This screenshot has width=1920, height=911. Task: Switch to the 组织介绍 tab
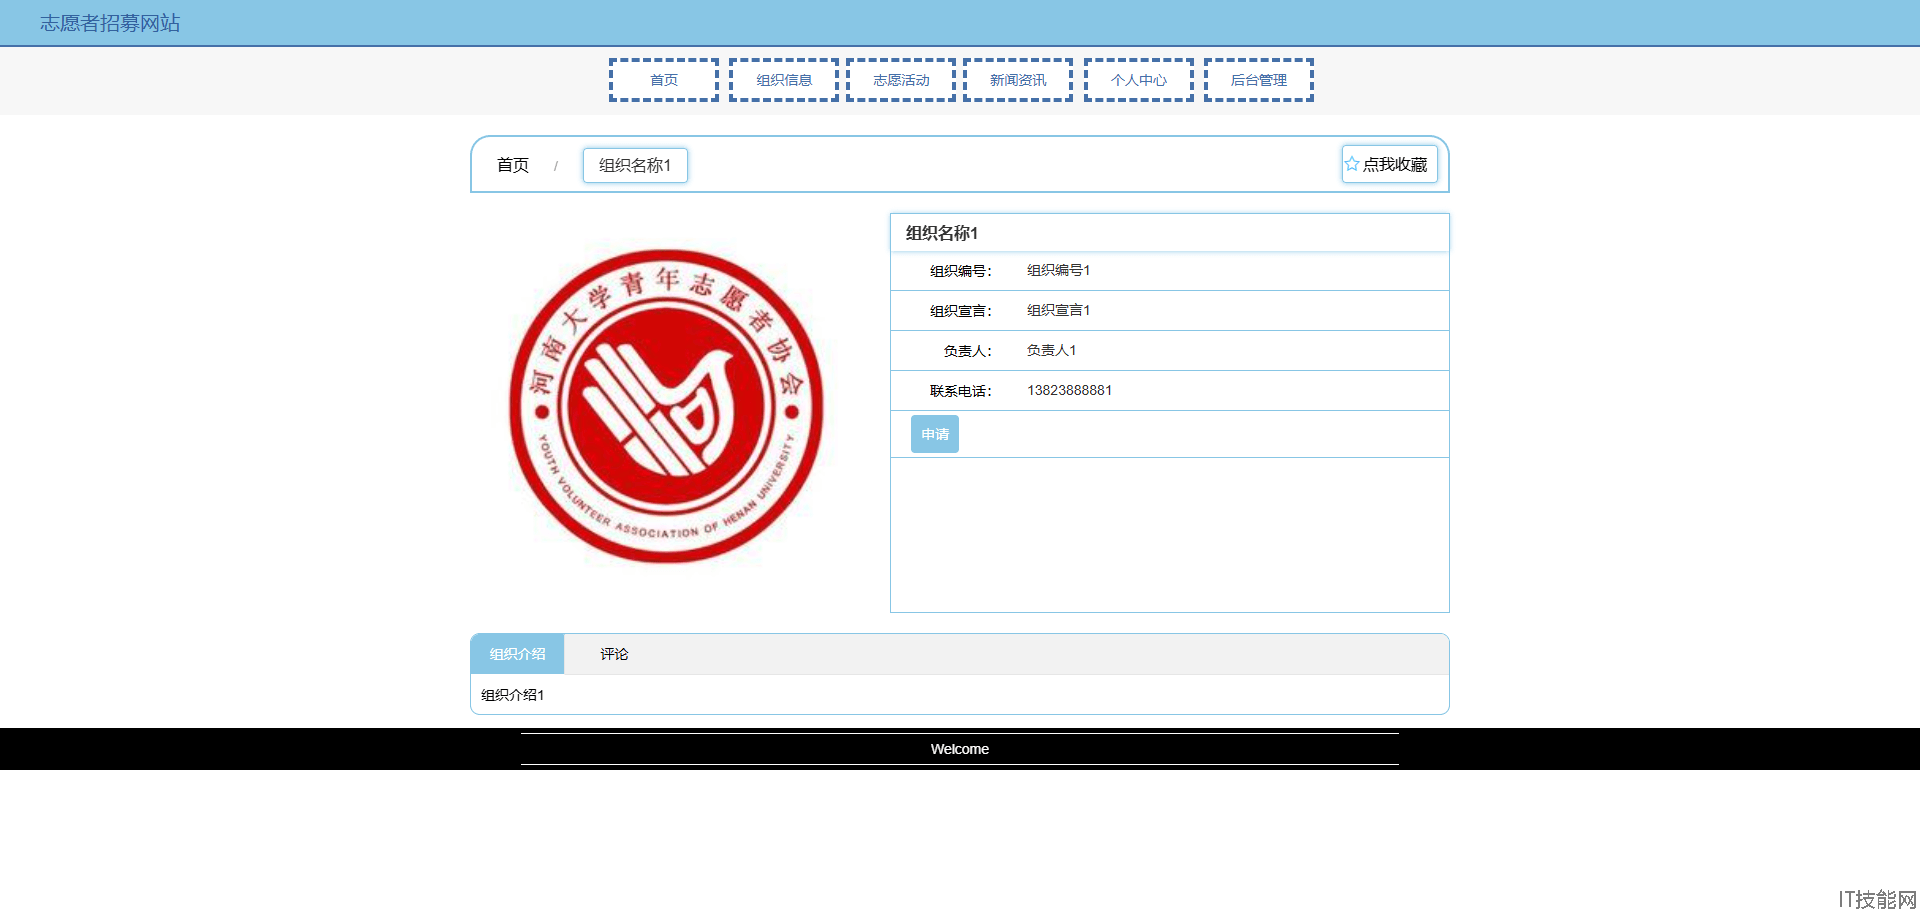click(518, 654)
